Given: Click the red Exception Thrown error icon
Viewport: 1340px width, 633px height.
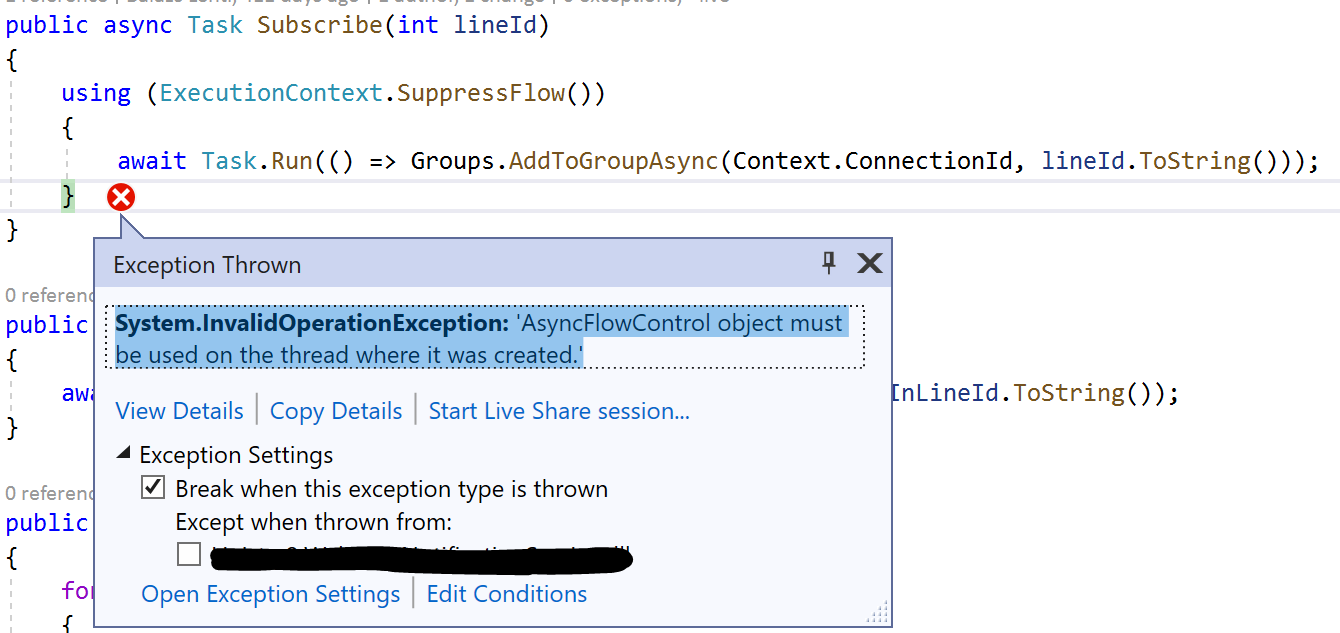Looking at the screenshot, I should click(121, 197).
